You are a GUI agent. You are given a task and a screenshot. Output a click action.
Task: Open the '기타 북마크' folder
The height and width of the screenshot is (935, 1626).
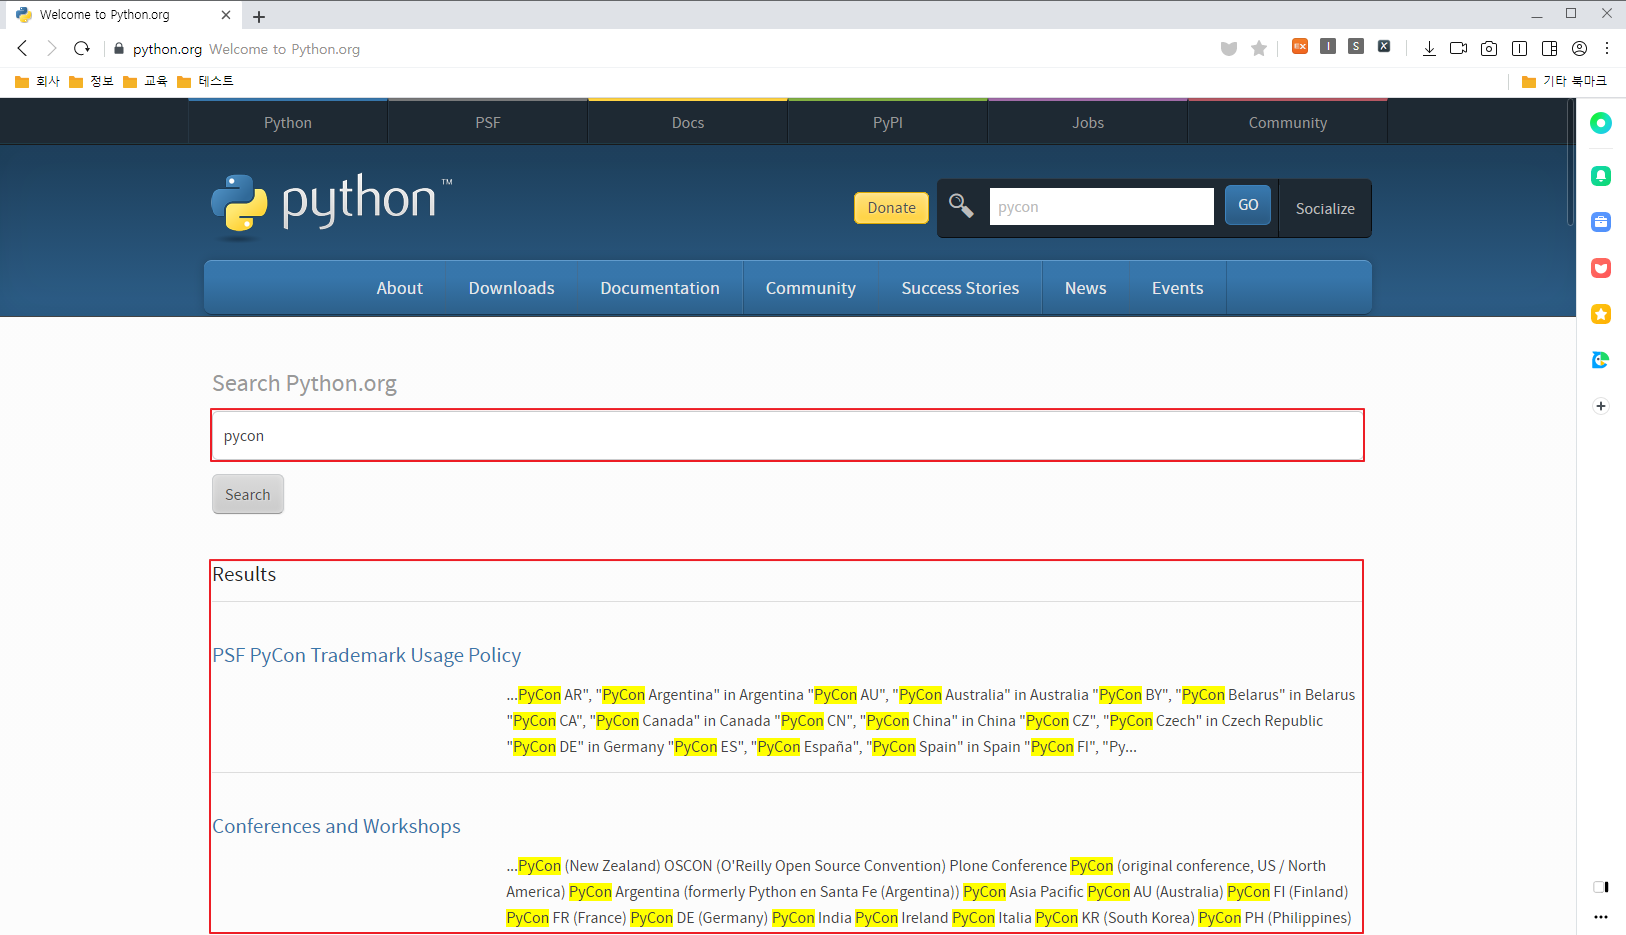tap(1564, 81)
